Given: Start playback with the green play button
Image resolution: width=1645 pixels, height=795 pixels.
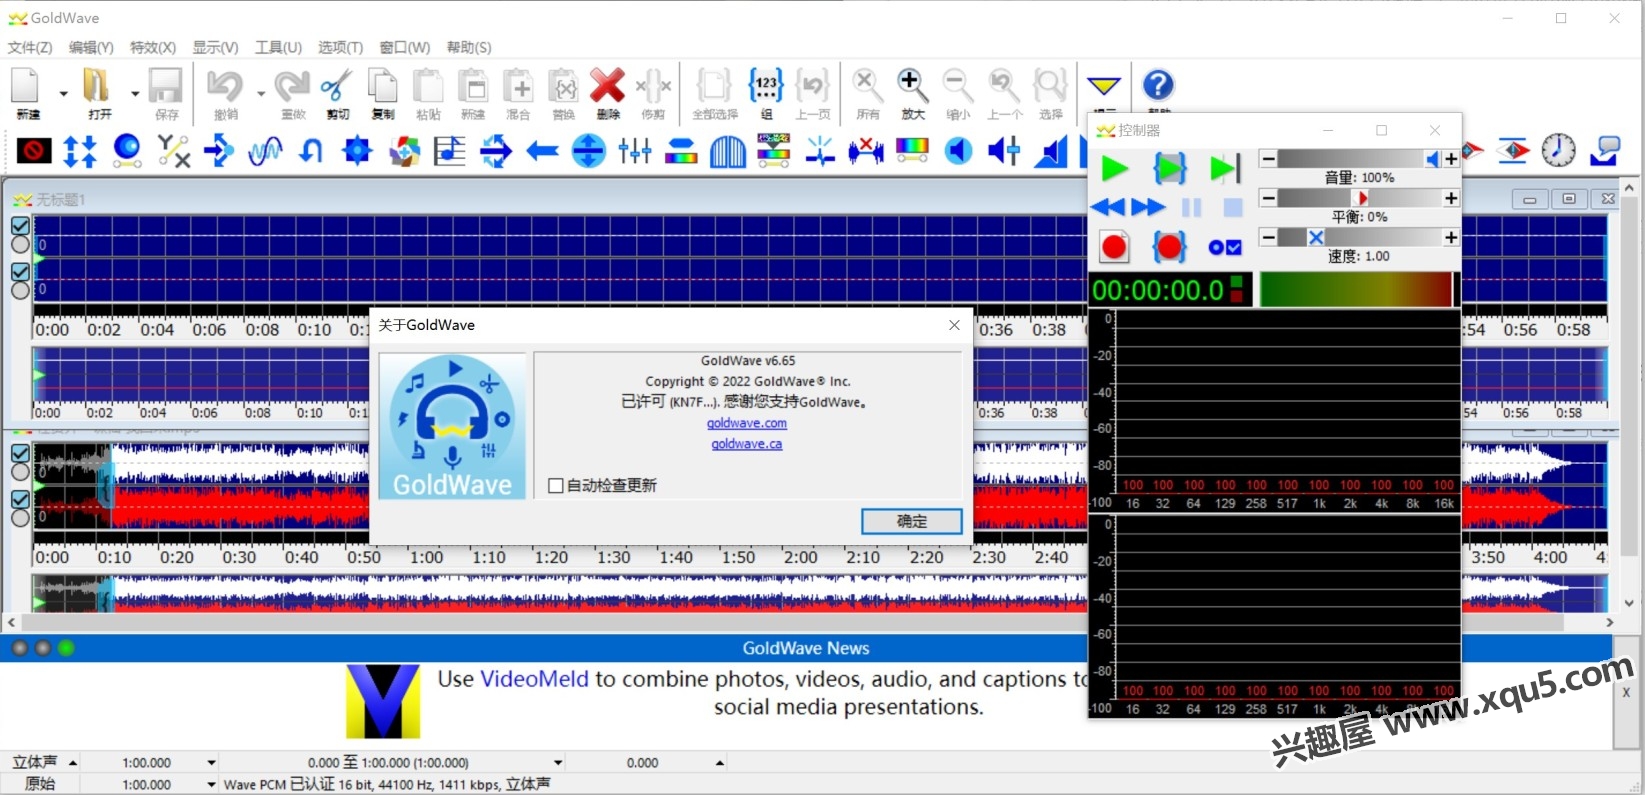Looking at the screenshot, I should pos(1114,168).
